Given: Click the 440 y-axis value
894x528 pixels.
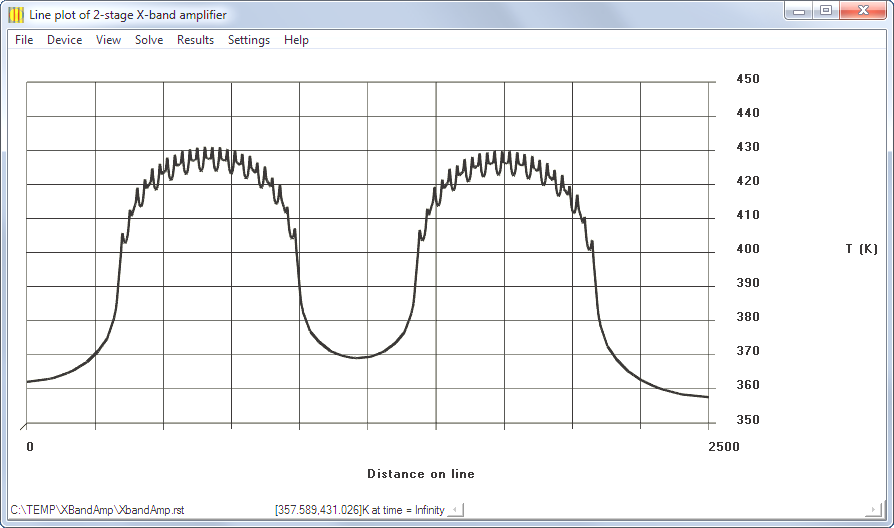Looking at the screenshot, I should [748, 113].
